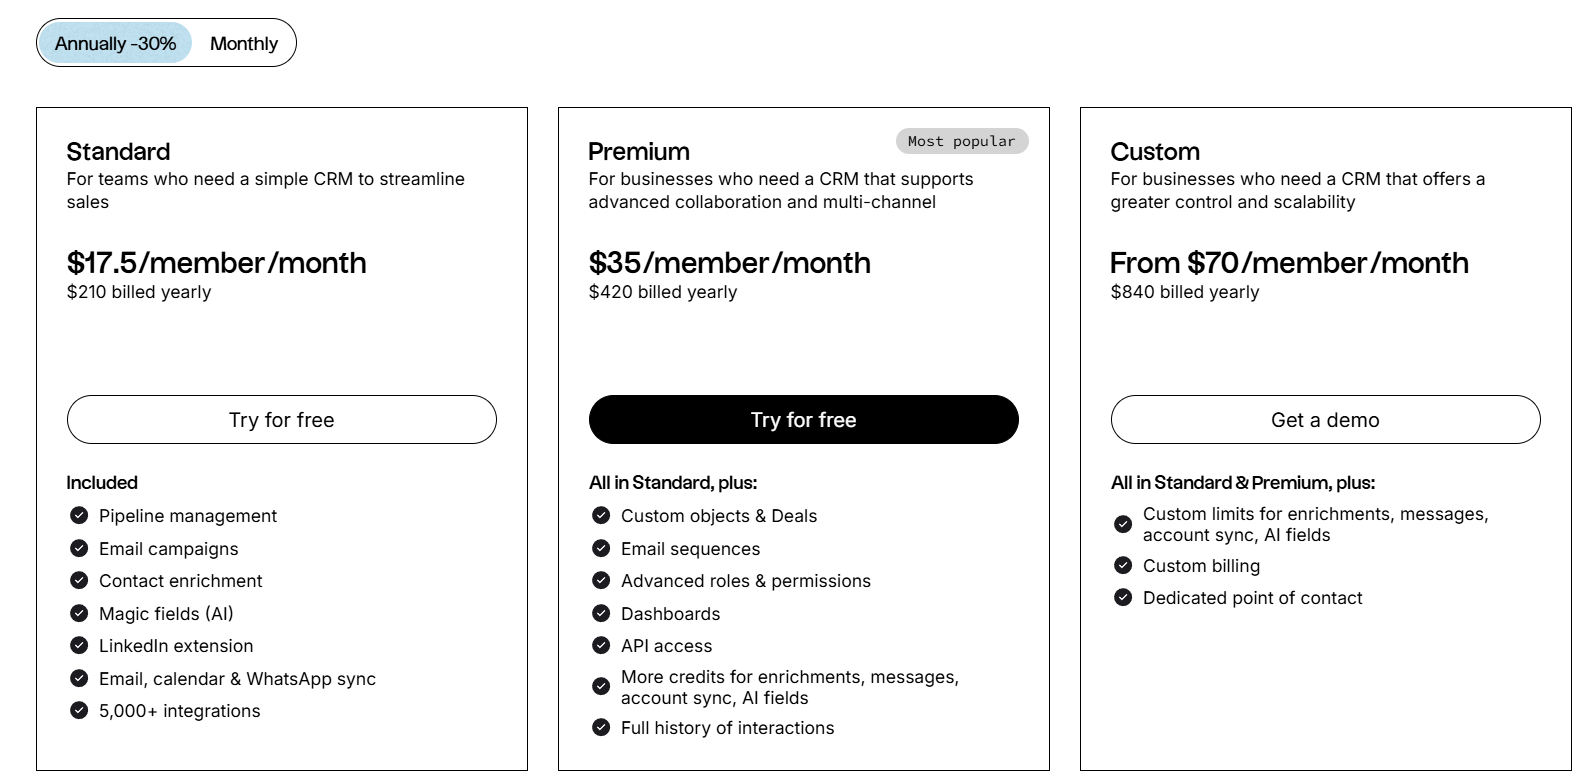Screen dimensions: 1584x777
Task: Click the checkmark next to Custom objects & Deals
Action: (x=601, y=516)
